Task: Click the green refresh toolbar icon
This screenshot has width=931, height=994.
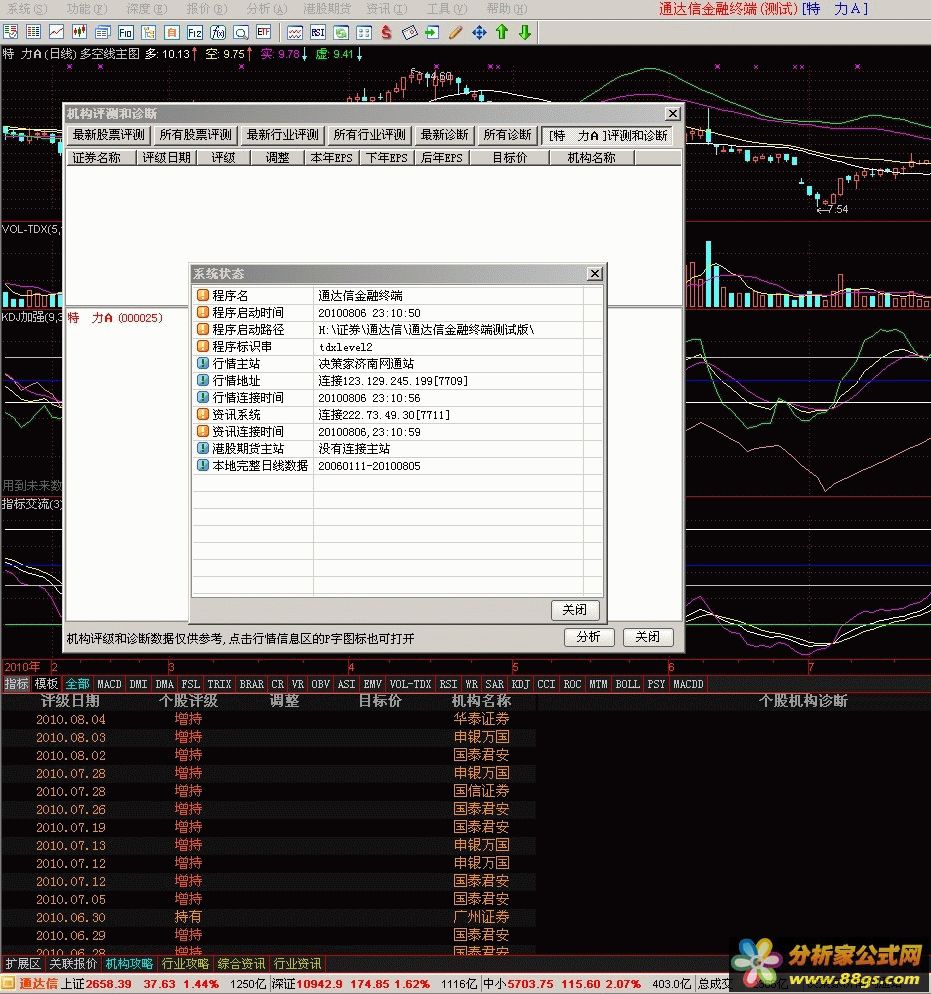Action: point(341,32)
